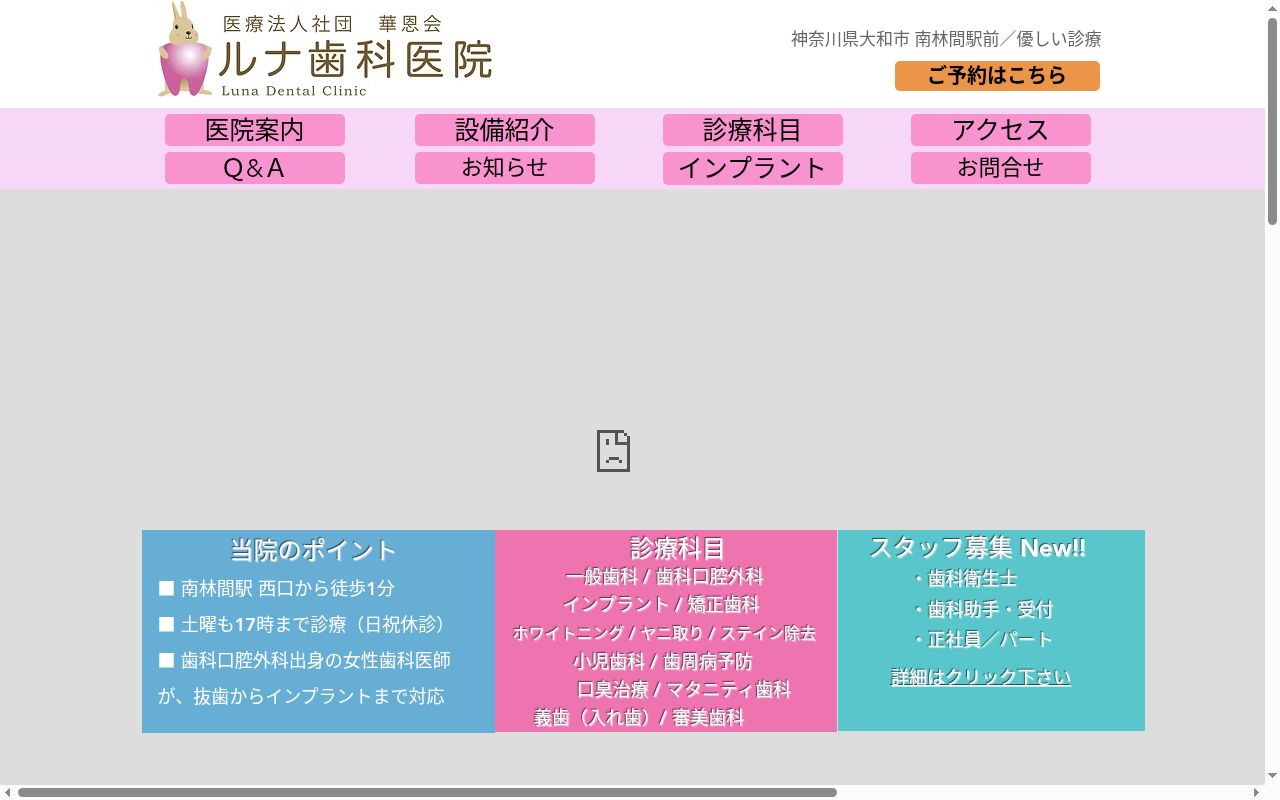This screenshot has width=1280, height=800.
Task: Click the ルナ歯科医院 site title
Action: click(x=355, y=61)
